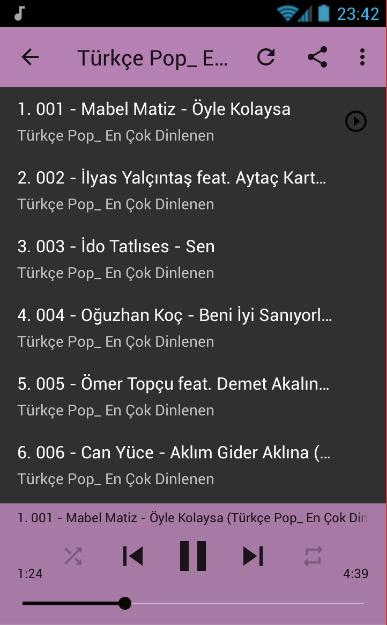Select track 001 Mabel Matiz - Öyle Kolaysa

(193, 122)
